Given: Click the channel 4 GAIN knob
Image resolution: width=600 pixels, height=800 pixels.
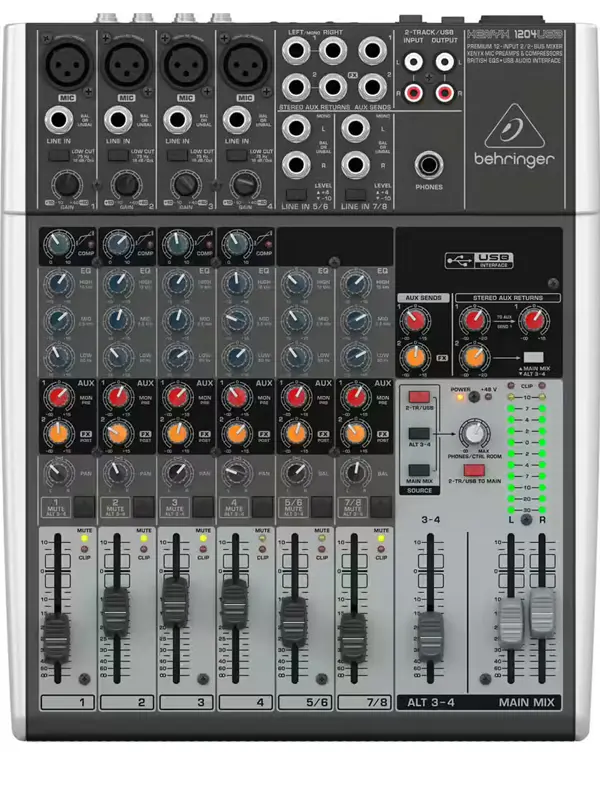Looking at the screenshot, I should pyautogui.click(x=245, y=185).
